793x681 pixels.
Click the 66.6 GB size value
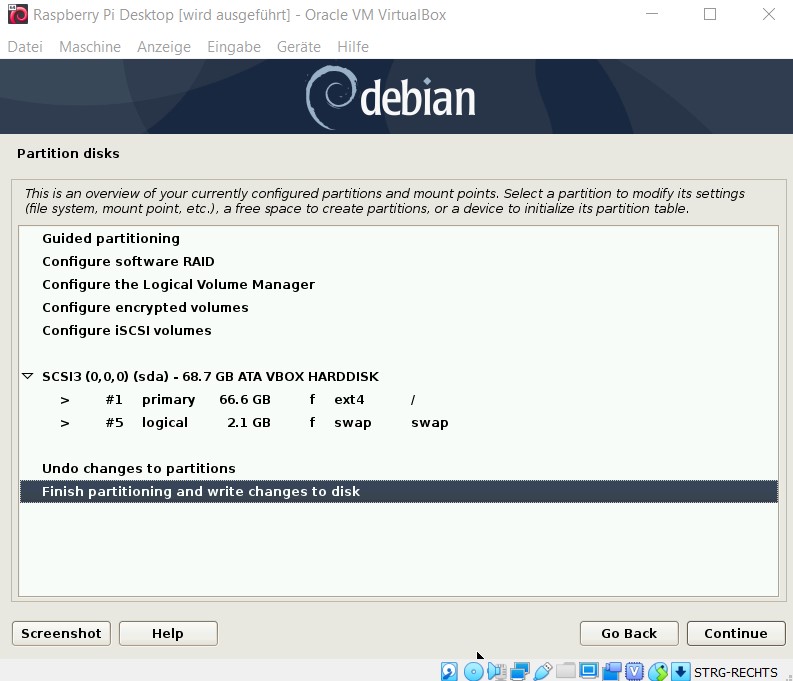coord(245,399)
